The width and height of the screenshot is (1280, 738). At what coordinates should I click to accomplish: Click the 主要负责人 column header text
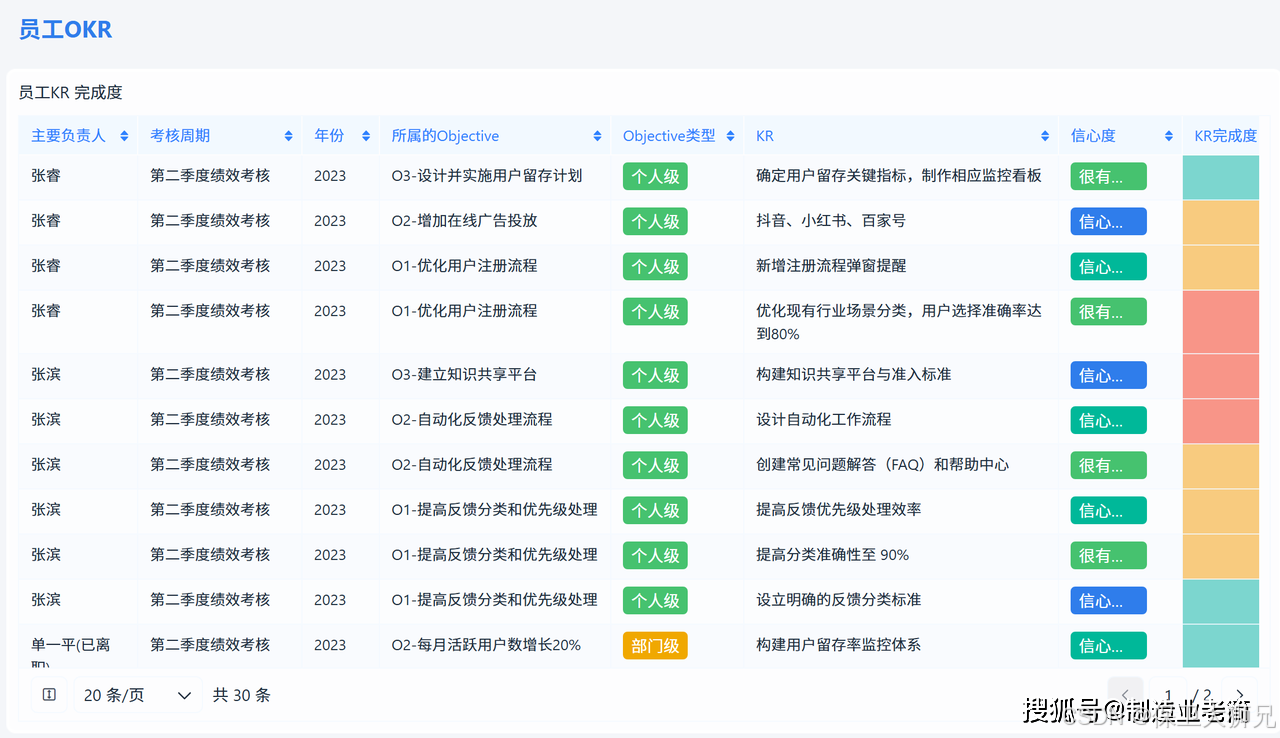pyautogui.click(x=68, y=136)
